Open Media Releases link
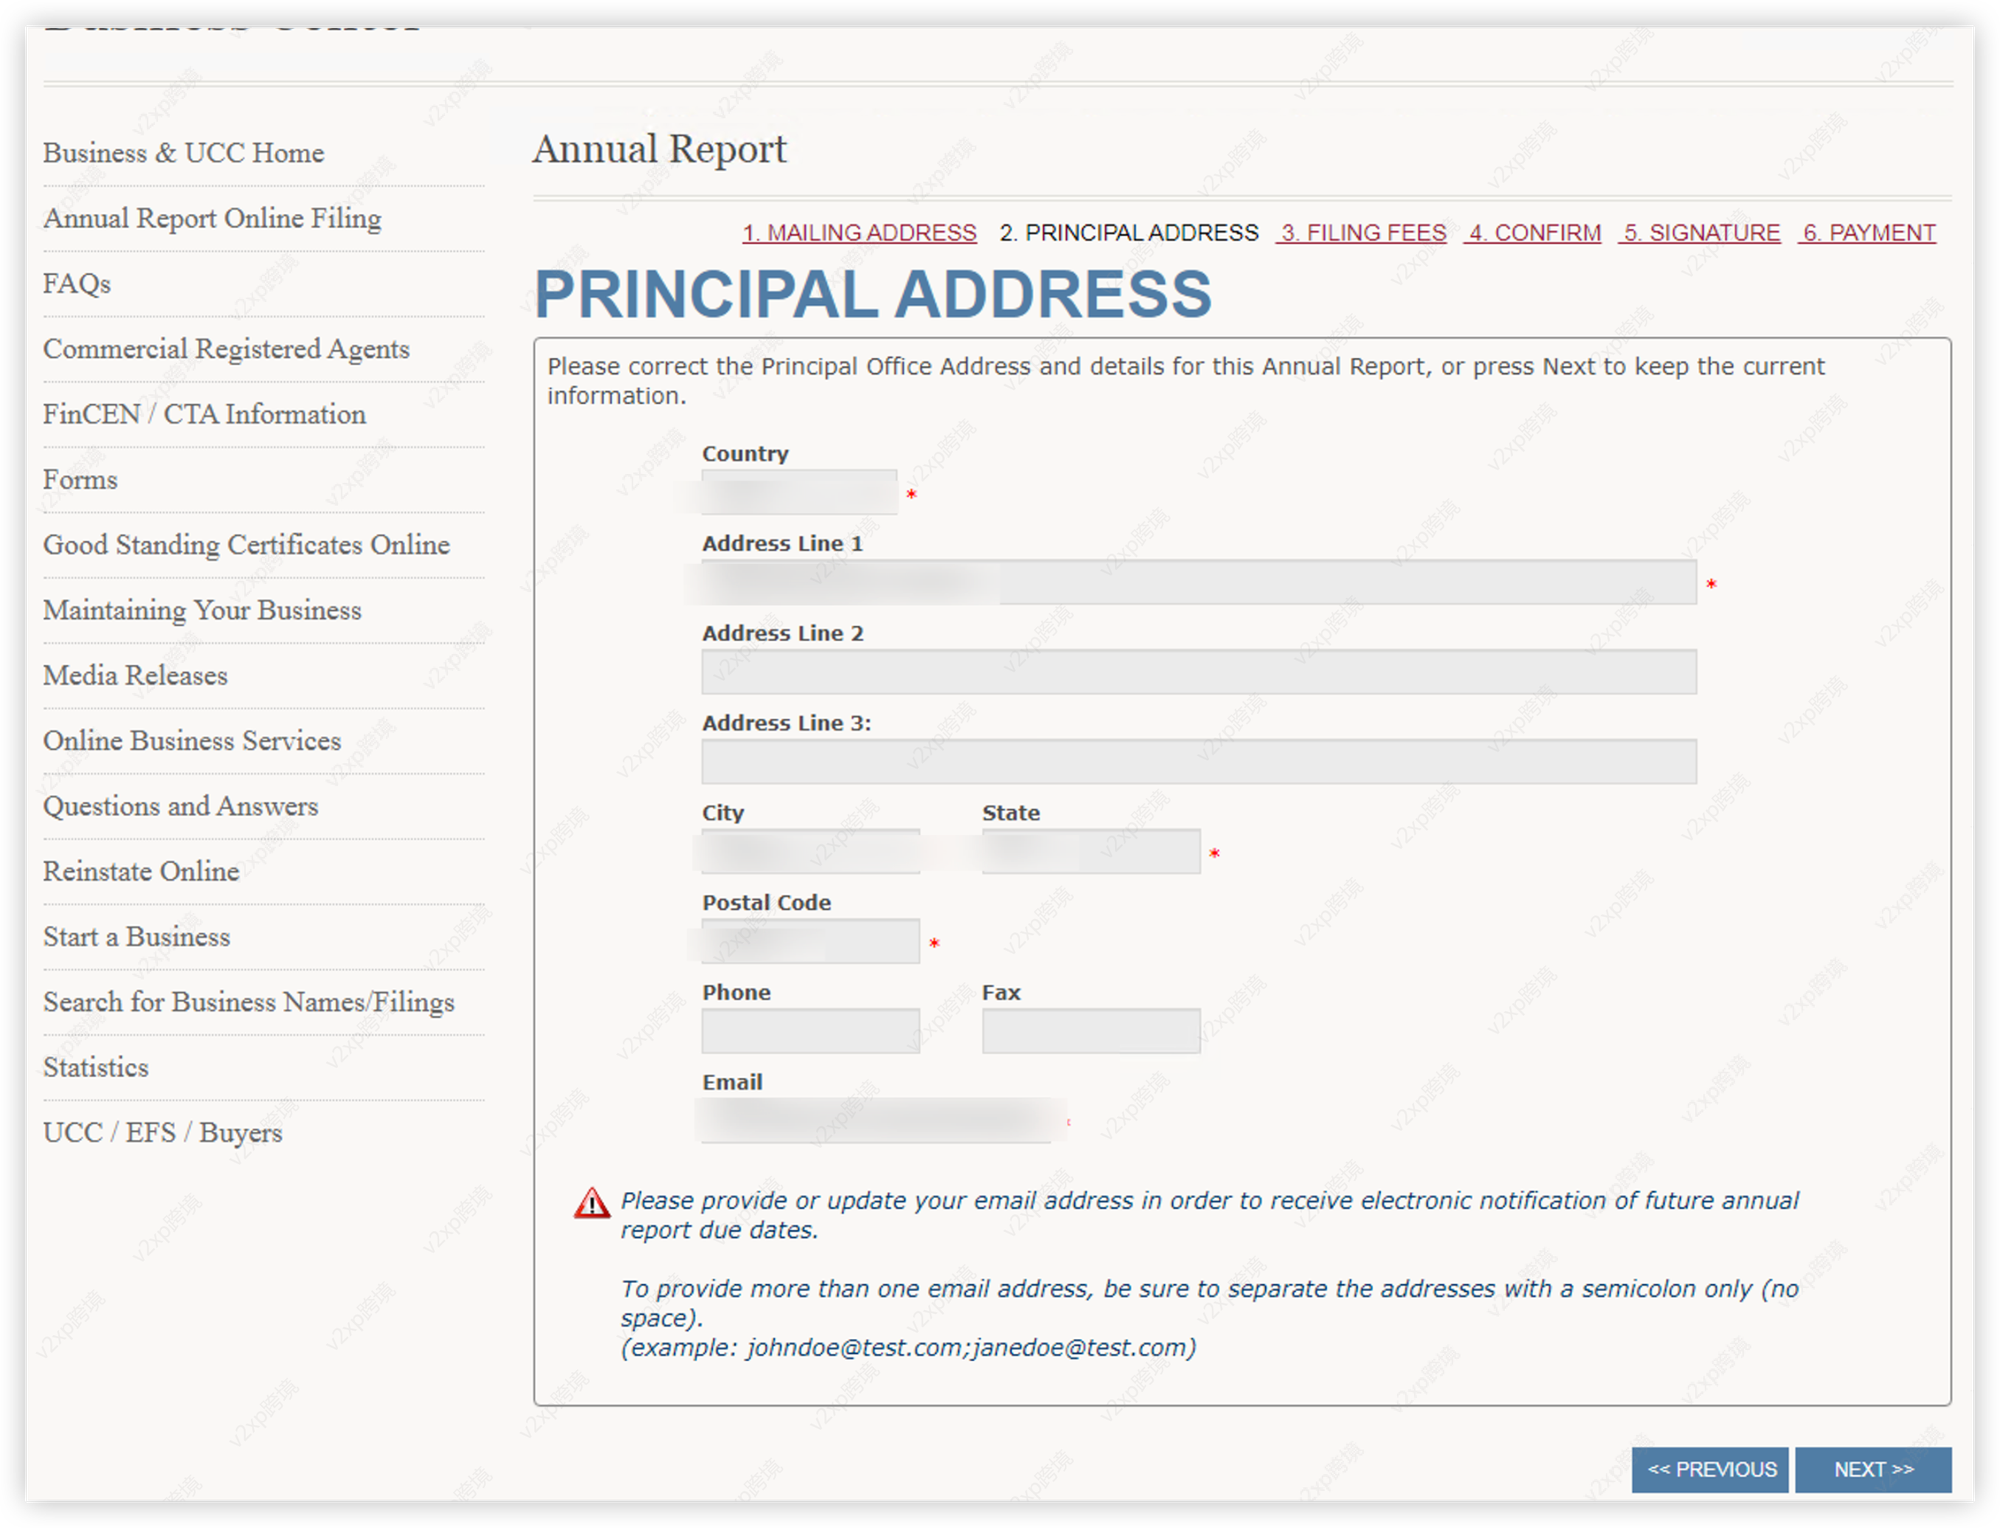Image resolution: width=2000 pixels, height=1528 pixels. pyautogui.click(x=135, y=676)
